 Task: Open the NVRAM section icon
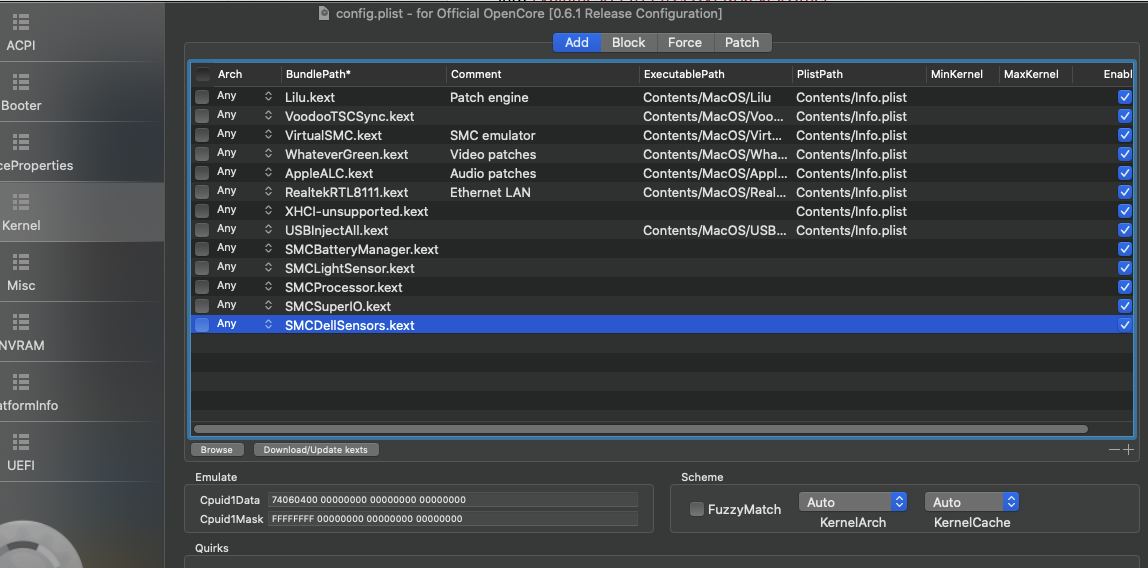pyautogui.click(x=20, y=322)
